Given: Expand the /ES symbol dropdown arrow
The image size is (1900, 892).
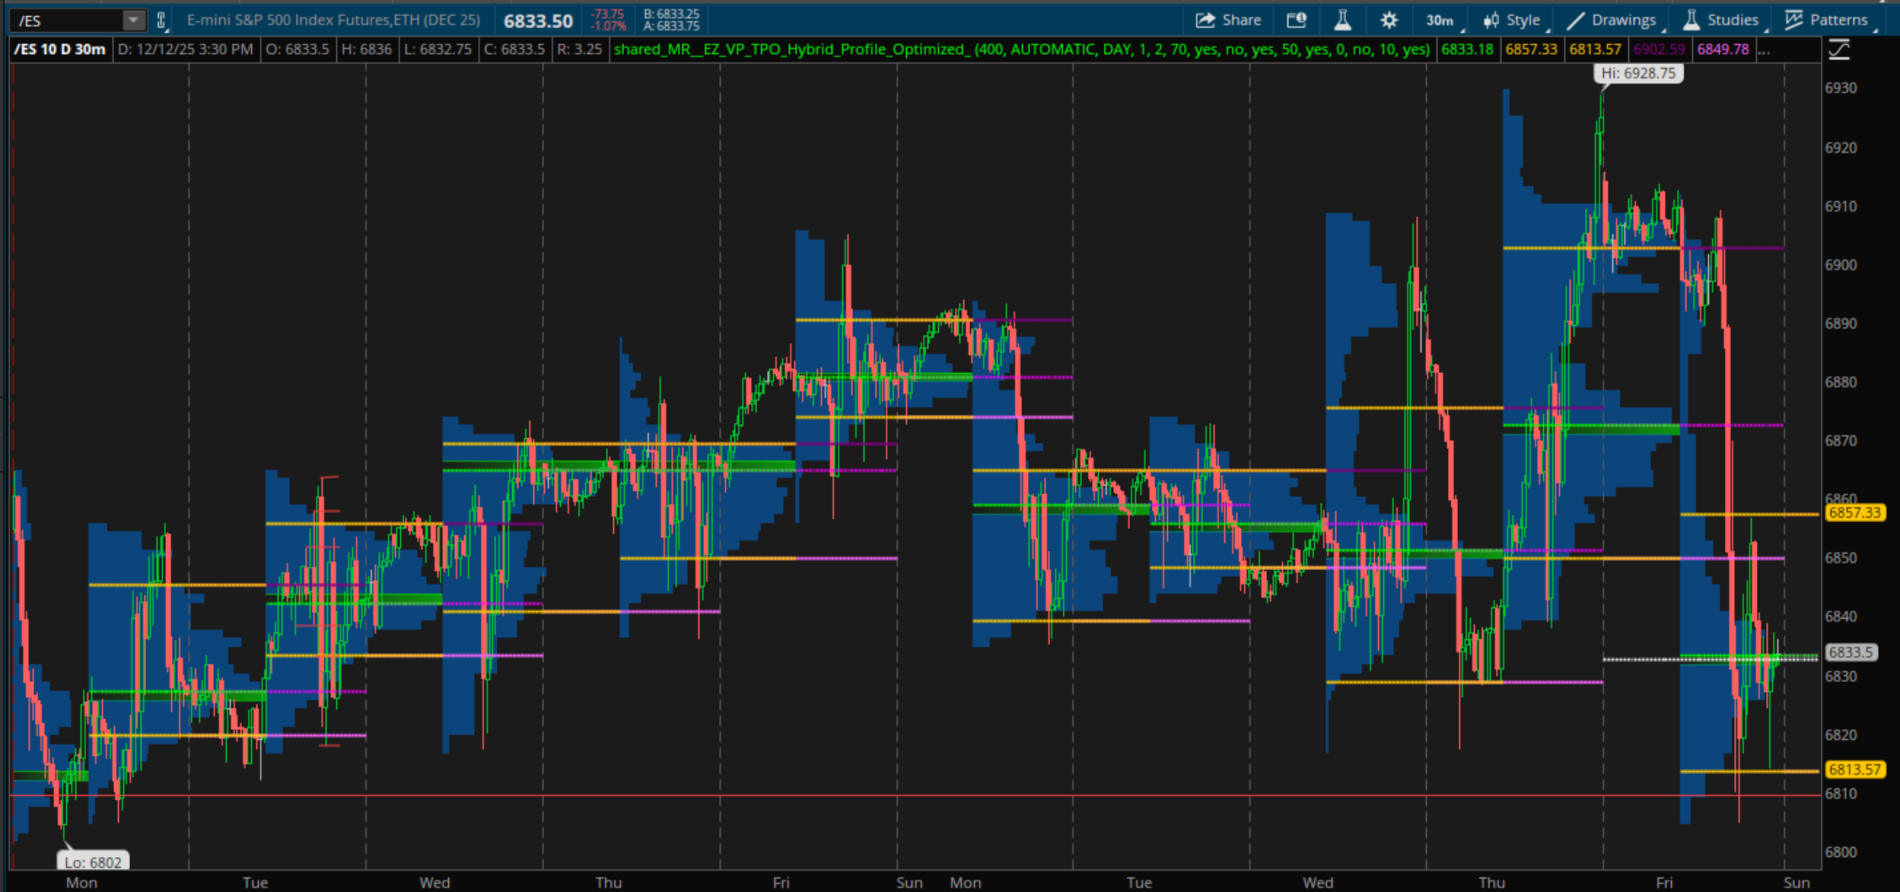Looking at the screenshot, I should point(133,20).
